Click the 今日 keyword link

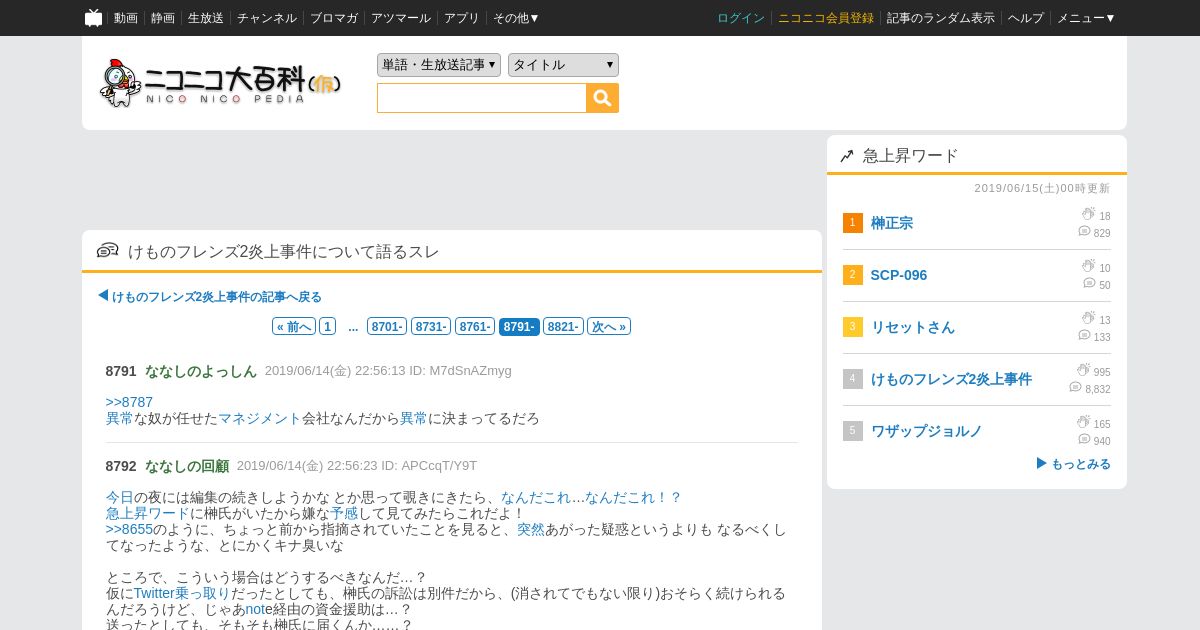(120, 497)
